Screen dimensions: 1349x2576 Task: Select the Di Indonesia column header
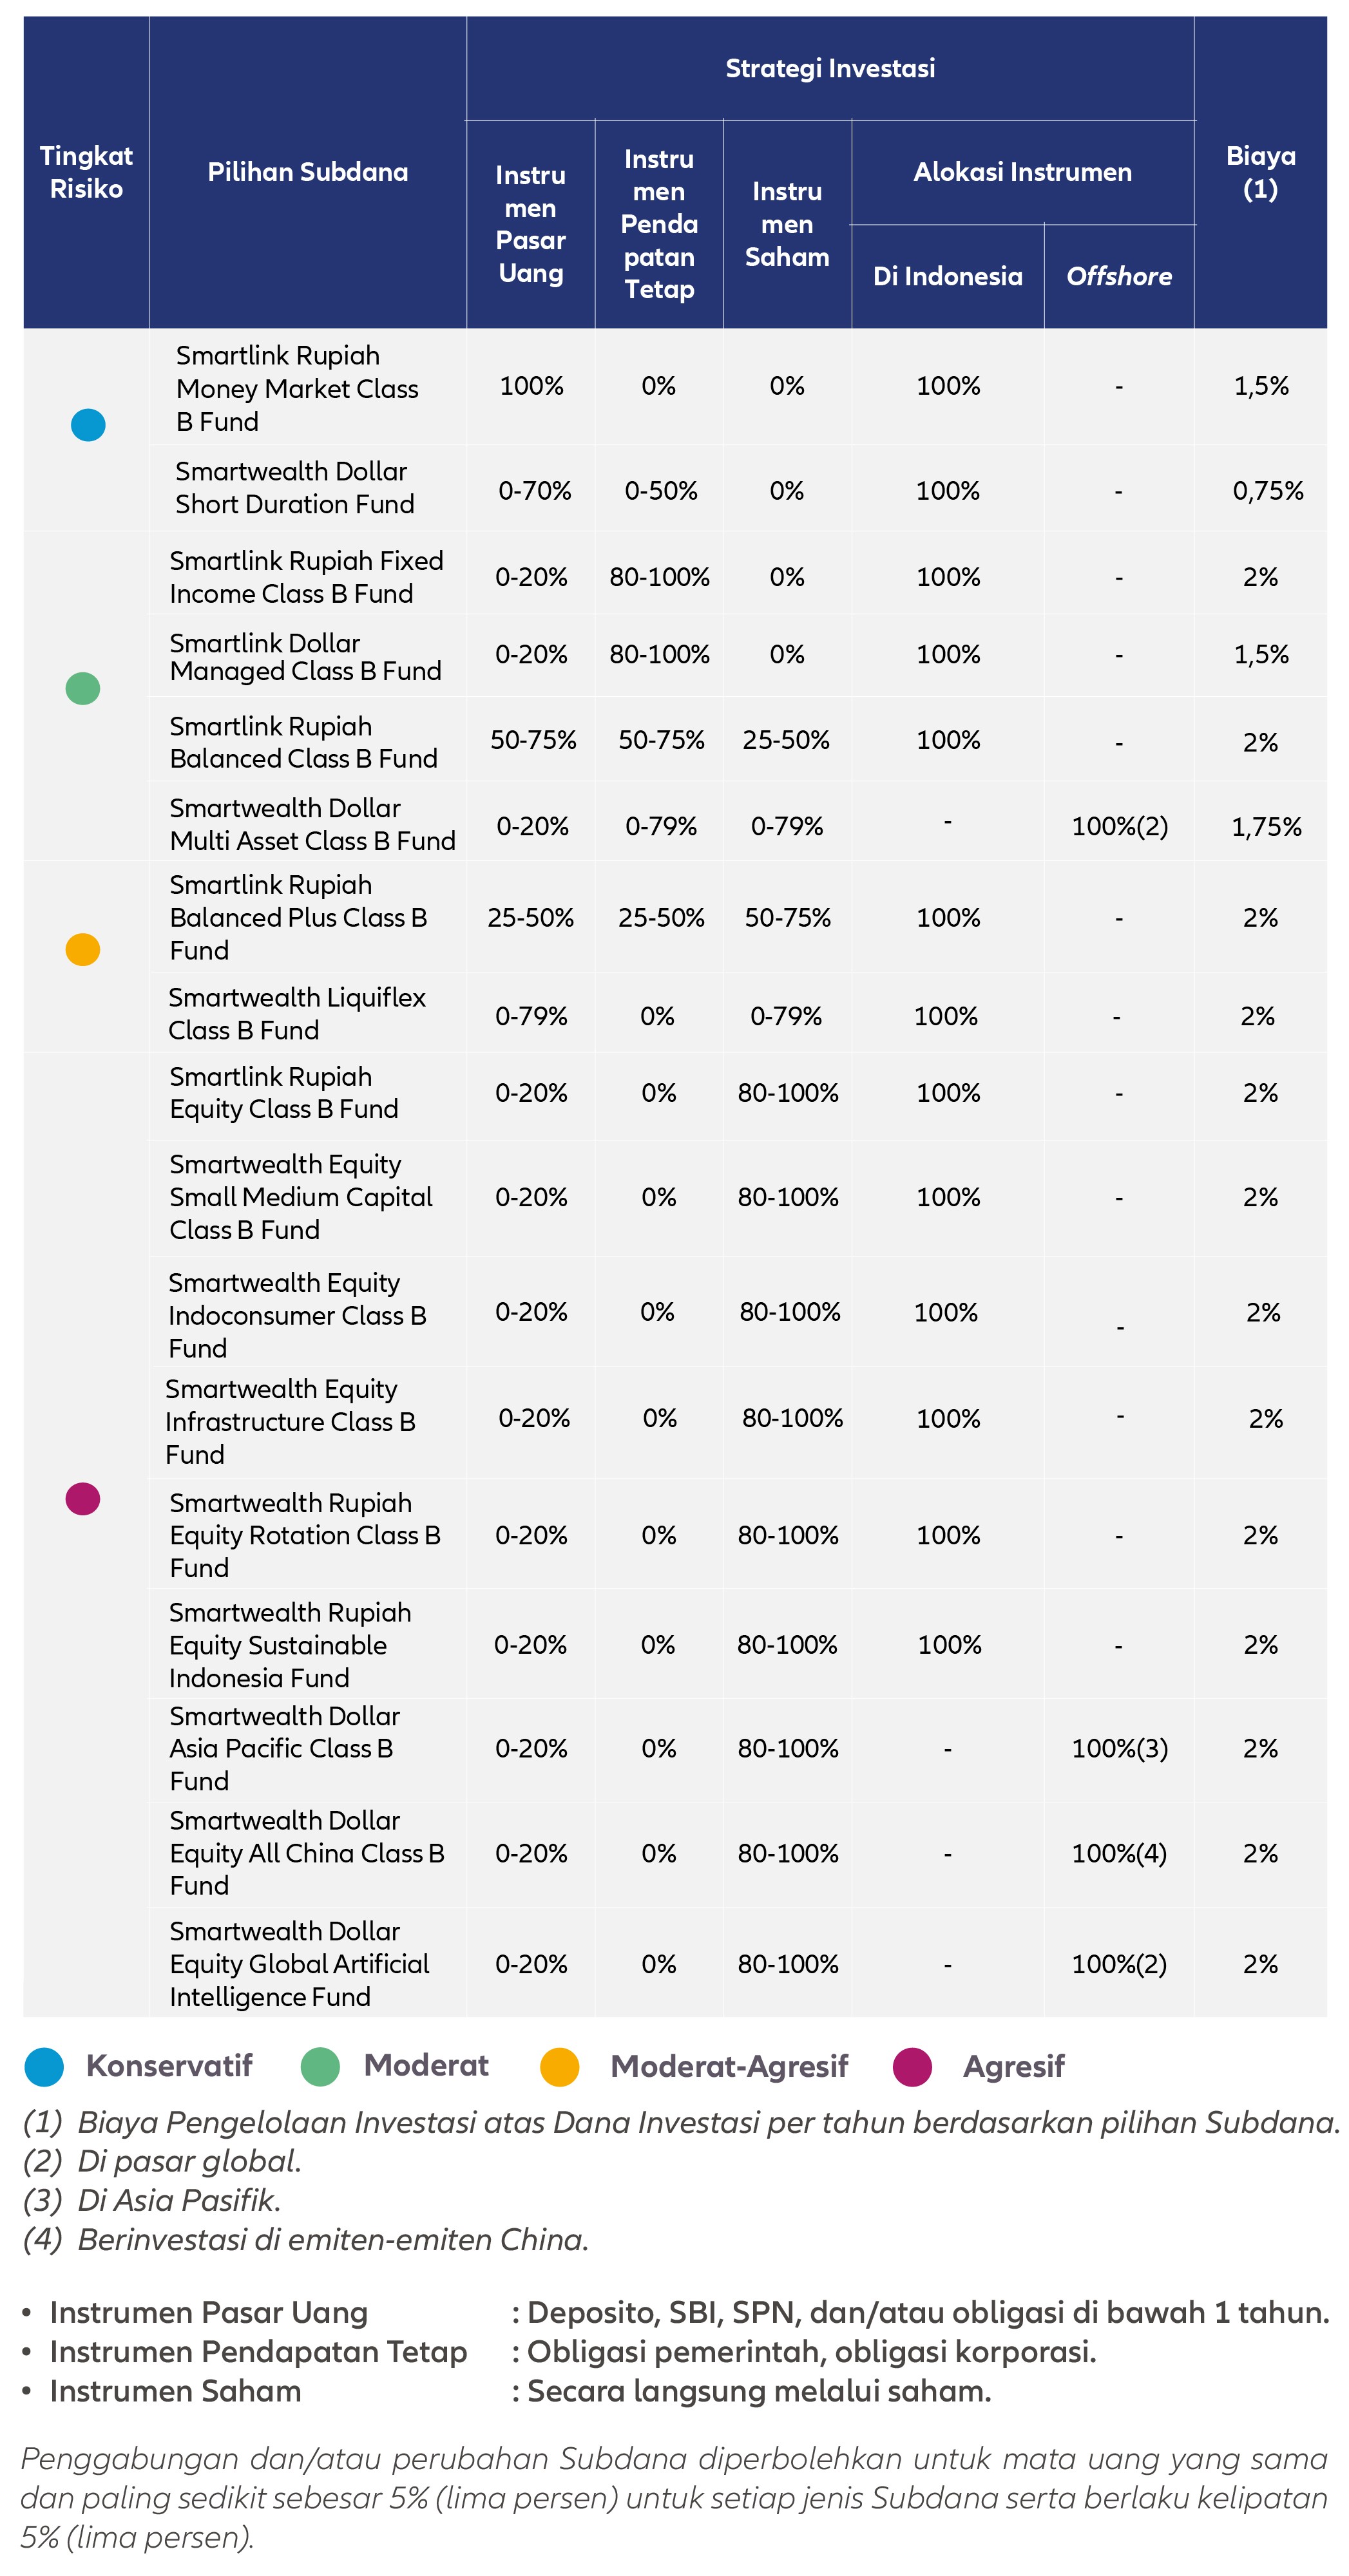(947, 276)
